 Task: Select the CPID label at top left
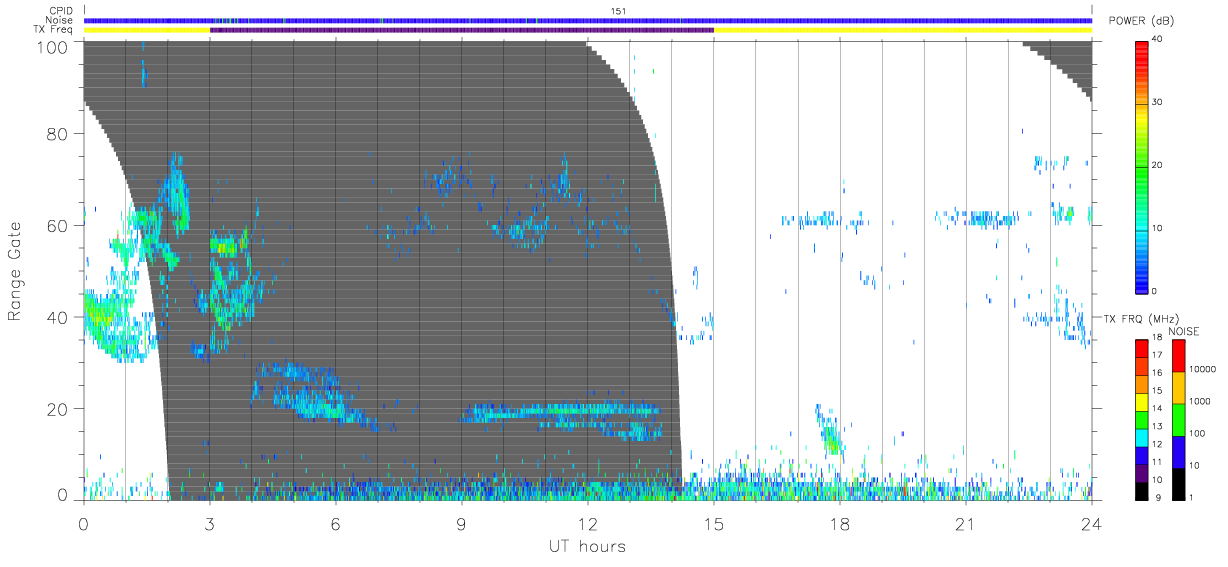click(61, 11)
